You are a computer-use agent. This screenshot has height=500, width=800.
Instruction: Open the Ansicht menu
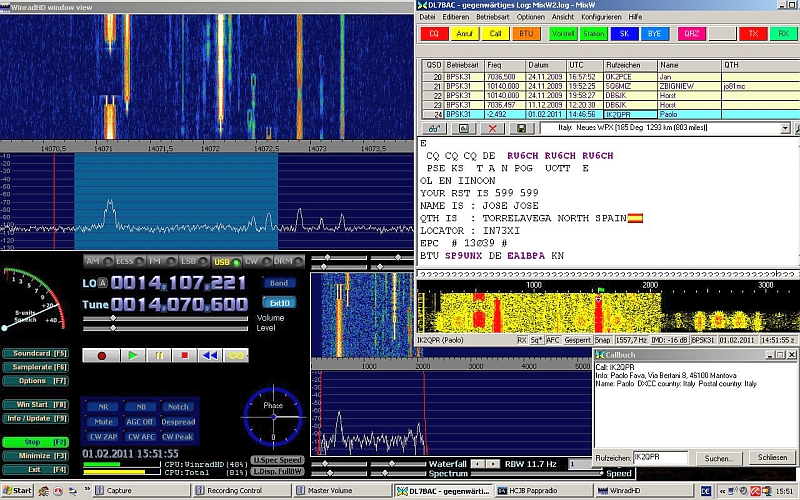[563, 17]
